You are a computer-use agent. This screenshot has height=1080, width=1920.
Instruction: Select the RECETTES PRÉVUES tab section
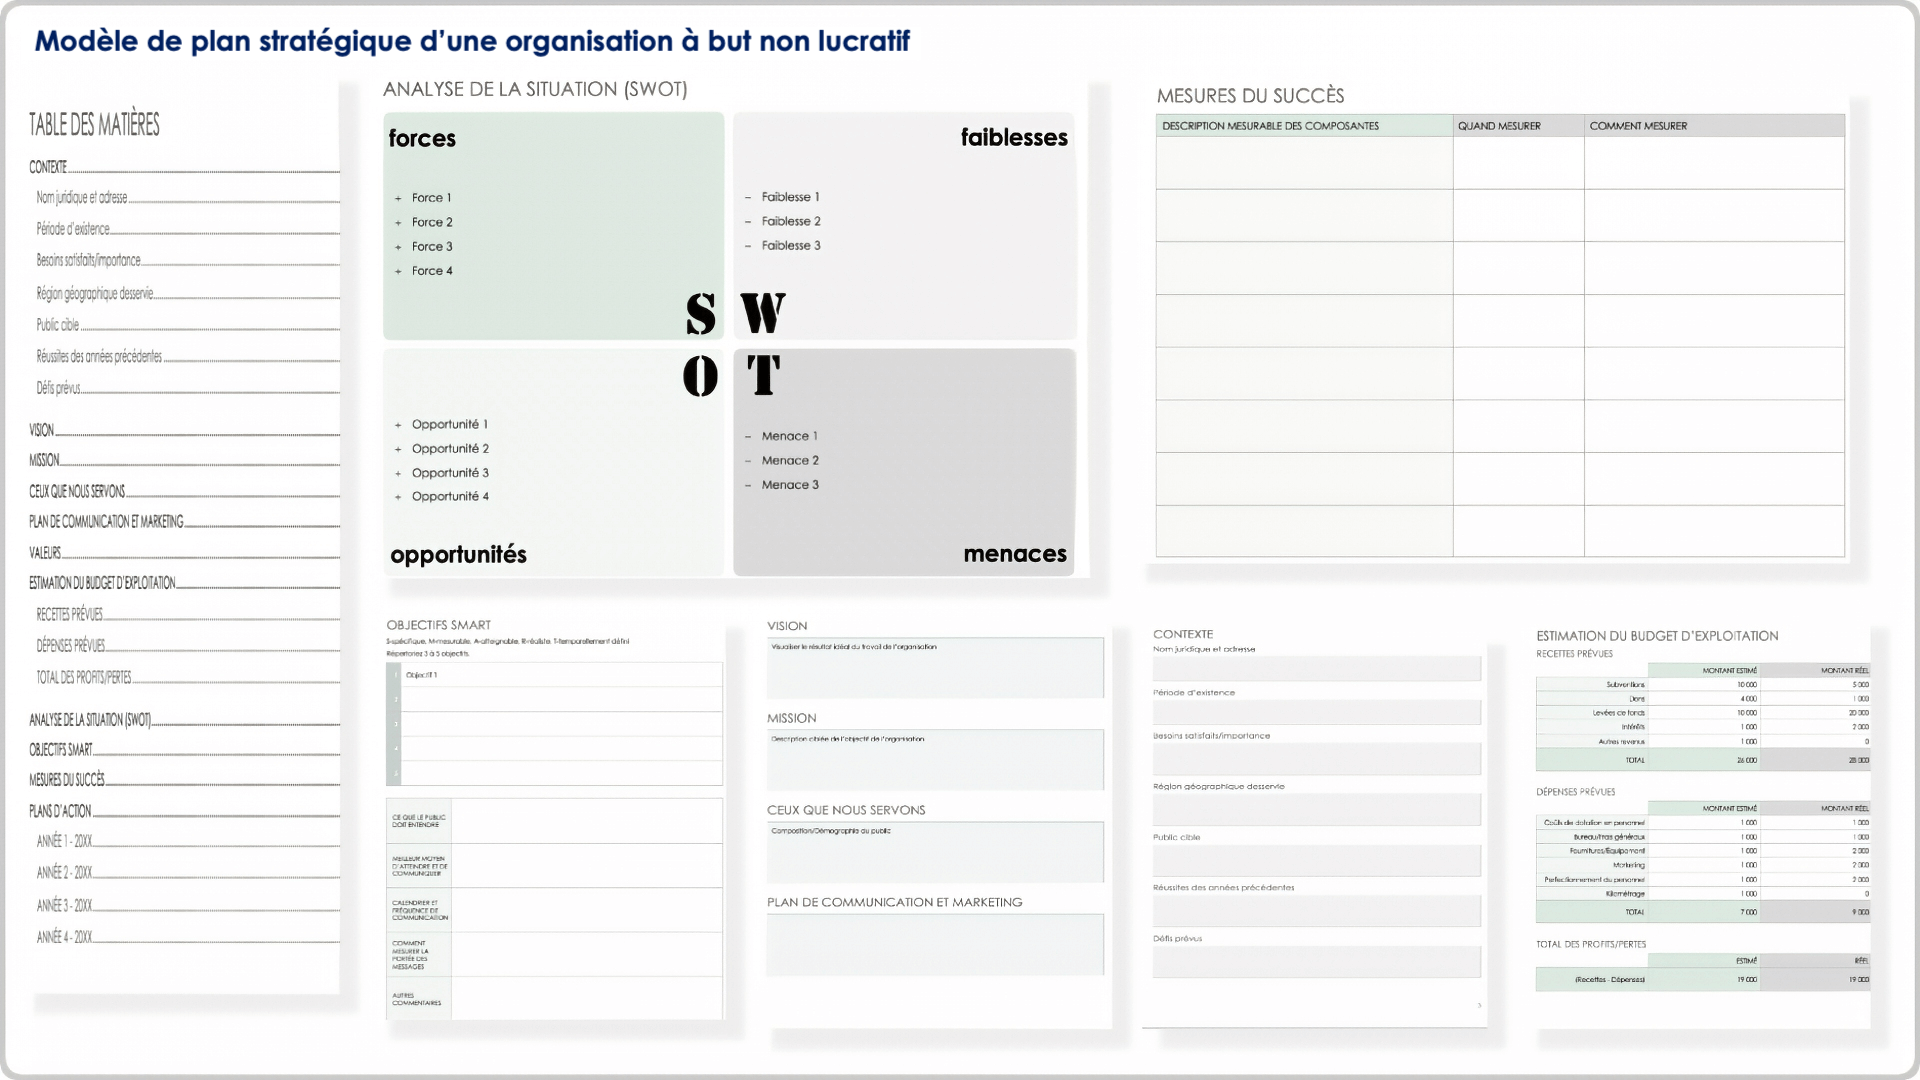coord(73,613)
